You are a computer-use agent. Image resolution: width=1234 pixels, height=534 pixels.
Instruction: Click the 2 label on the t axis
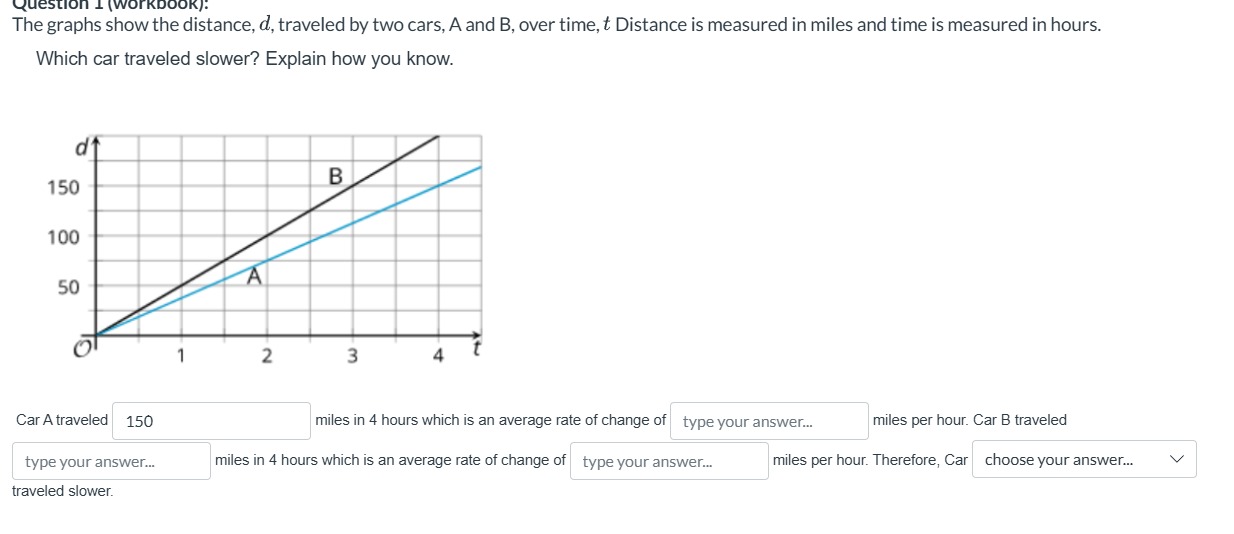point(266,355)
